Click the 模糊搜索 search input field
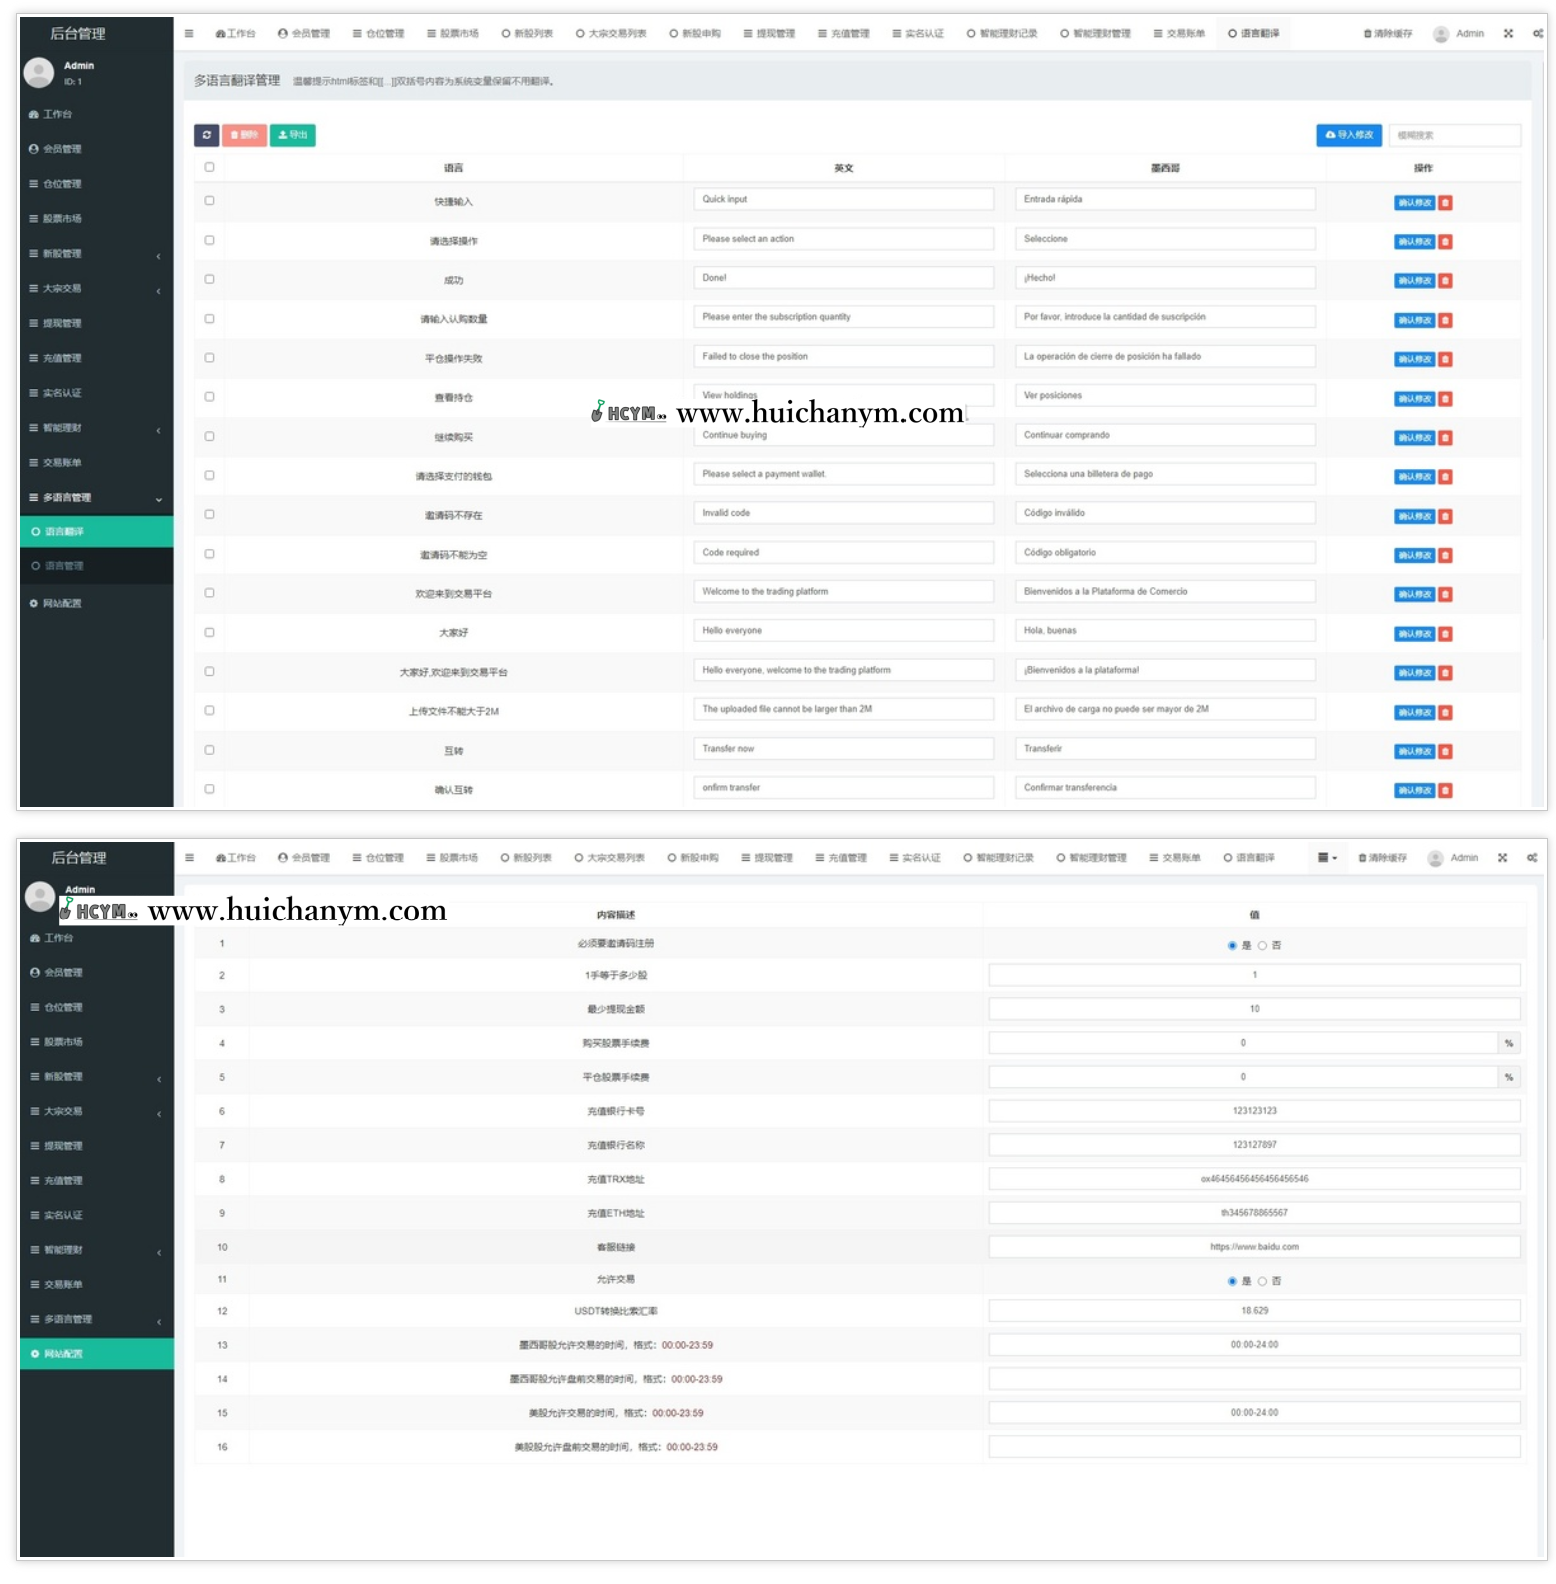 1454,135
